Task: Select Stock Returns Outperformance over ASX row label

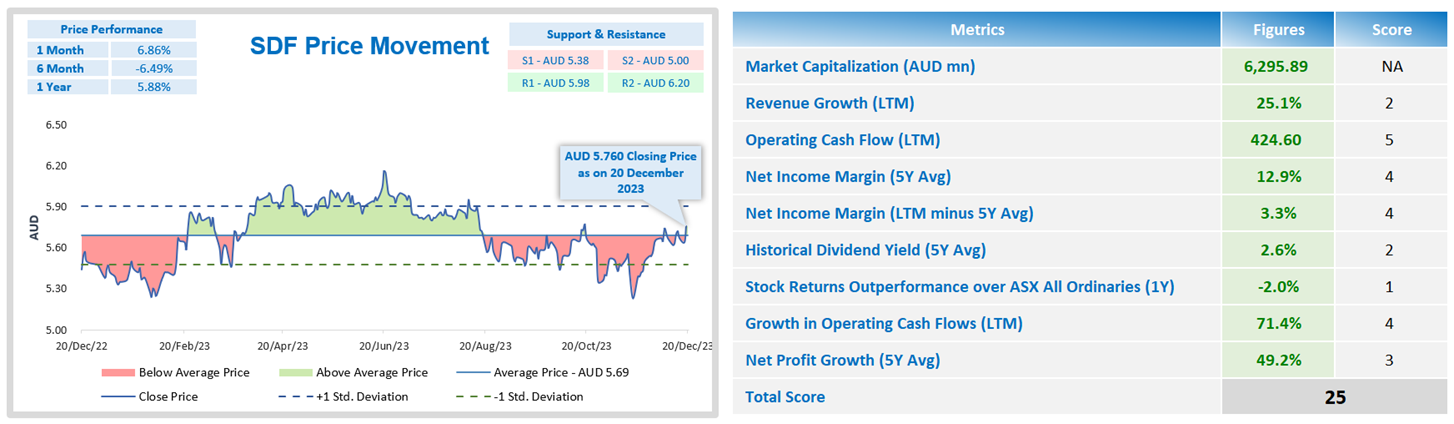Action: [960, 287]
